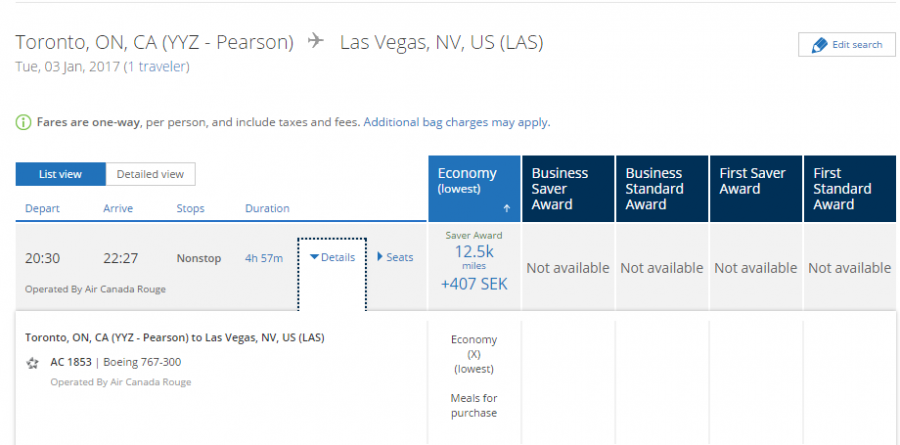
Task: Select the 12.5k miles Saver Award fare
Action: [x=474, y=263]
